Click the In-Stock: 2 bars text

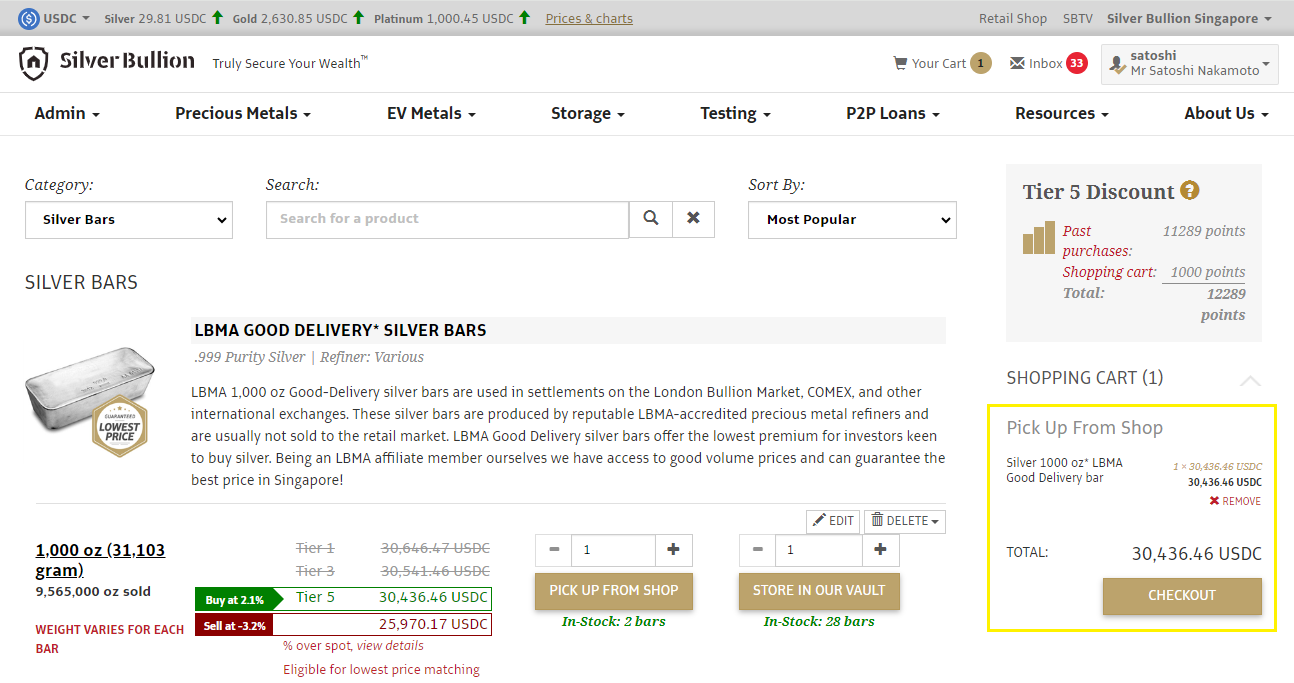[x=614, y=622]
